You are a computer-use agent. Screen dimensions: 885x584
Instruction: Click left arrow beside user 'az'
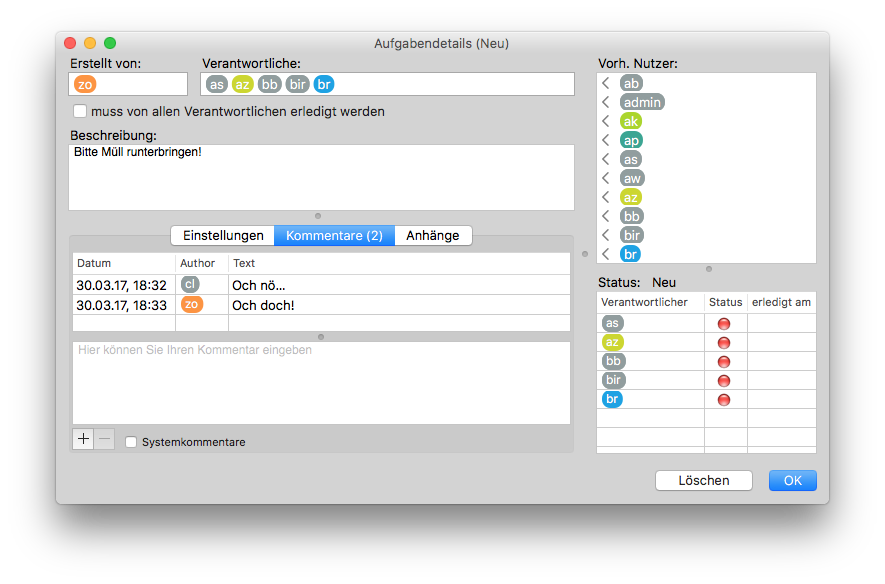(x=606, y=197)
